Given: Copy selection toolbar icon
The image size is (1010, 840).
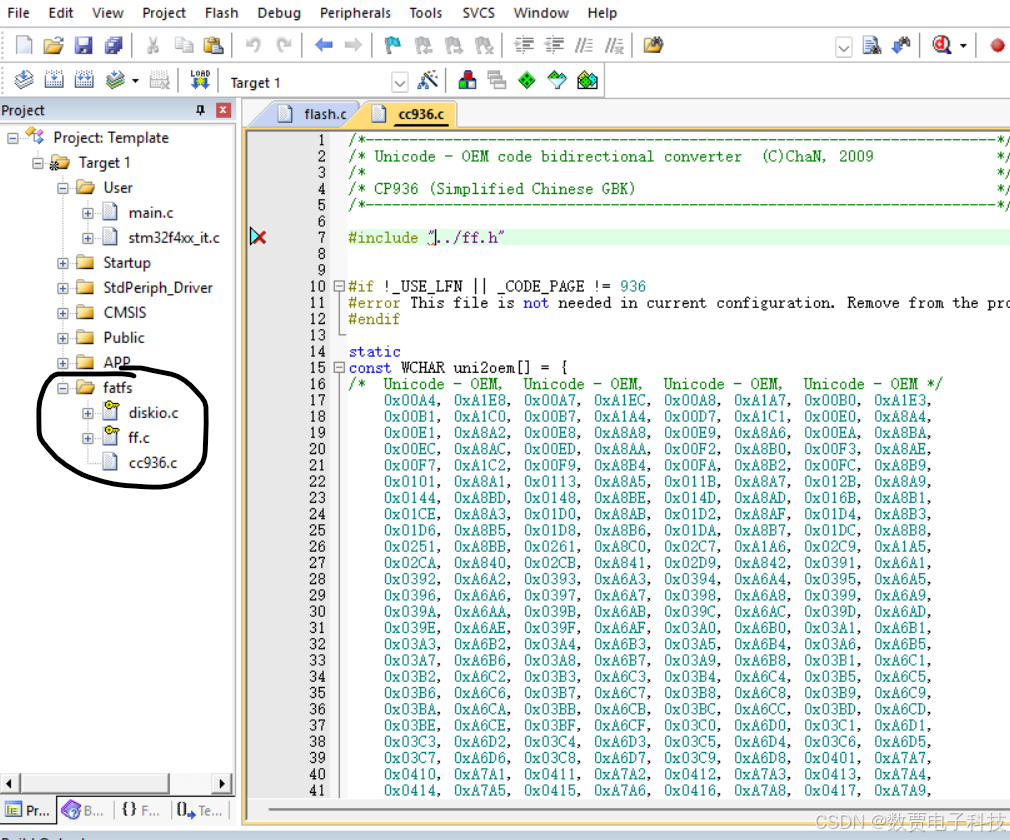Looking at the screenshot, I should (184, 45).
